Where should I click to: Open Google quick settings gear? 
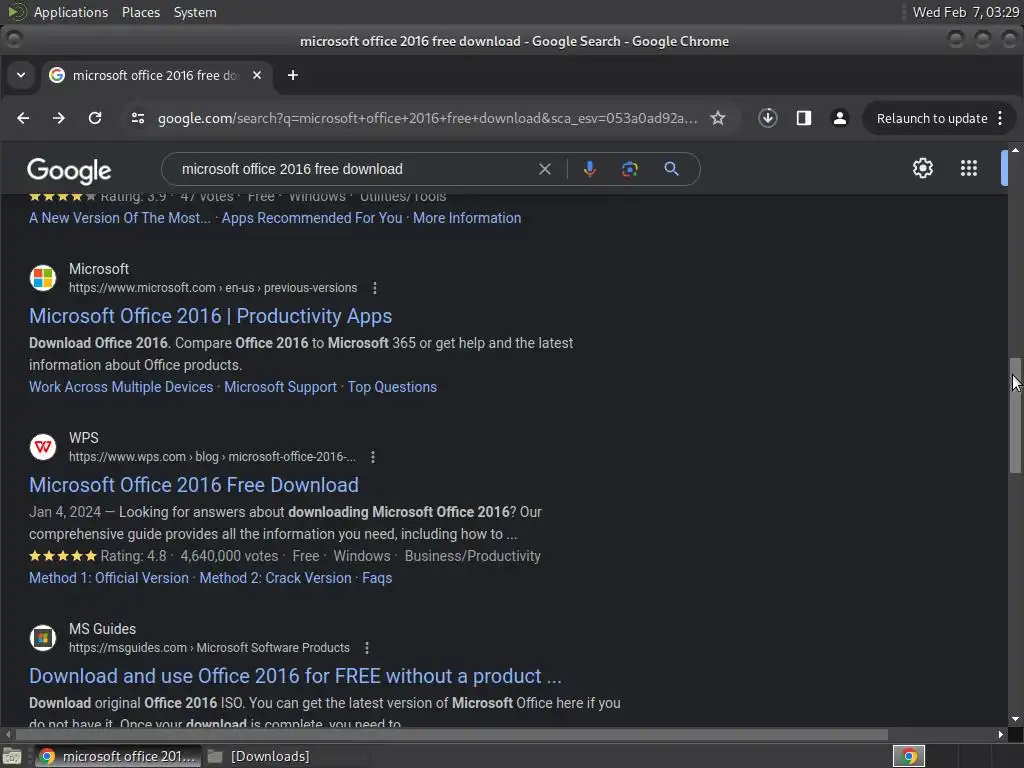coord(922,168)
